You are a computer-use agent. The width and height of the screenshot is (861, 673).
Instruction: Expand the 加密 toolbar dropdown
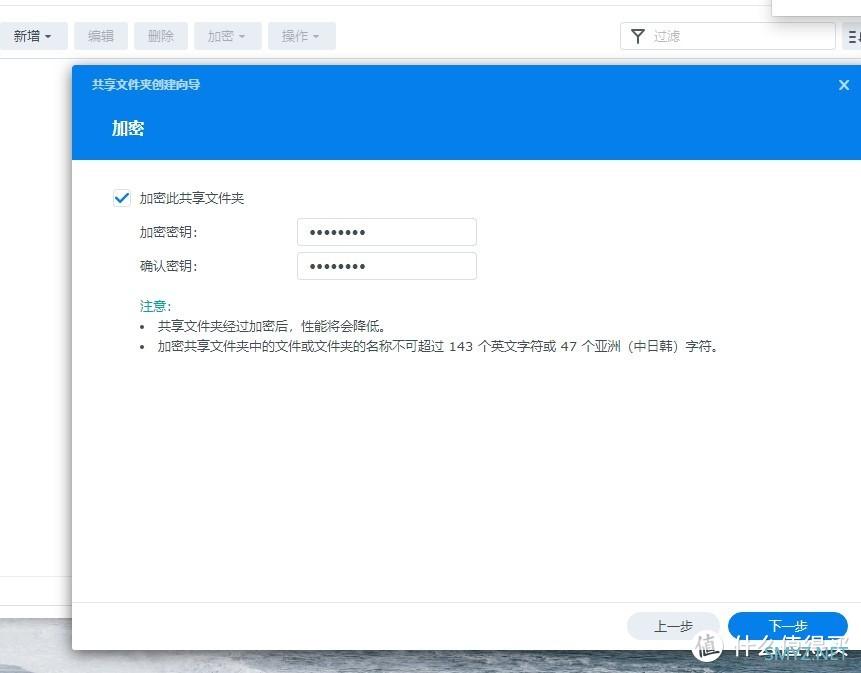click(x=227, y=36)
